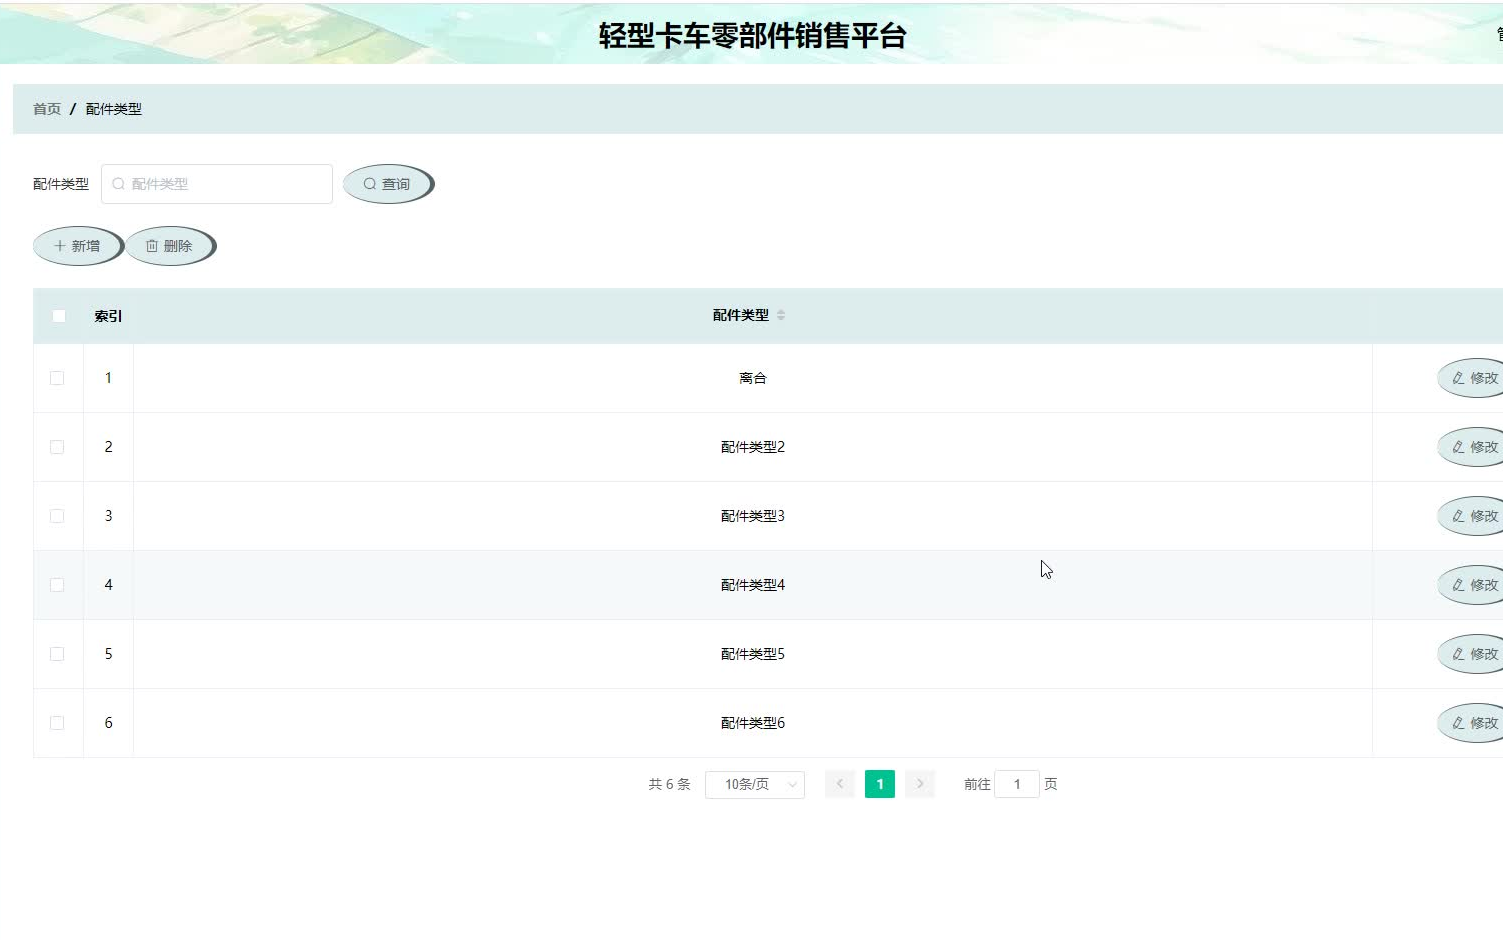Click 修改 edit button for 配件类型5 row

1471,654
